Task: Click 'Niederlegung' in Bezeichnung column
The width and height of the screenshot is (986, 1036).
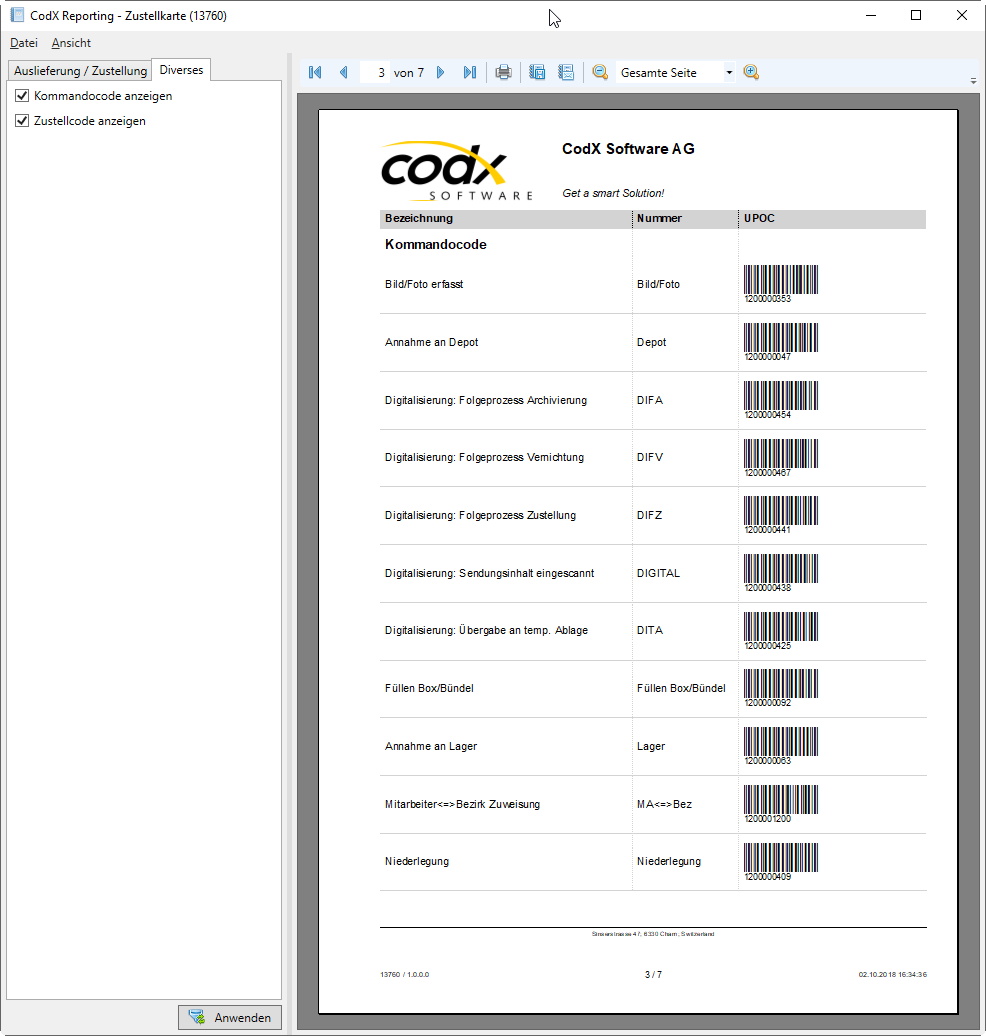Action: (417, 862)
